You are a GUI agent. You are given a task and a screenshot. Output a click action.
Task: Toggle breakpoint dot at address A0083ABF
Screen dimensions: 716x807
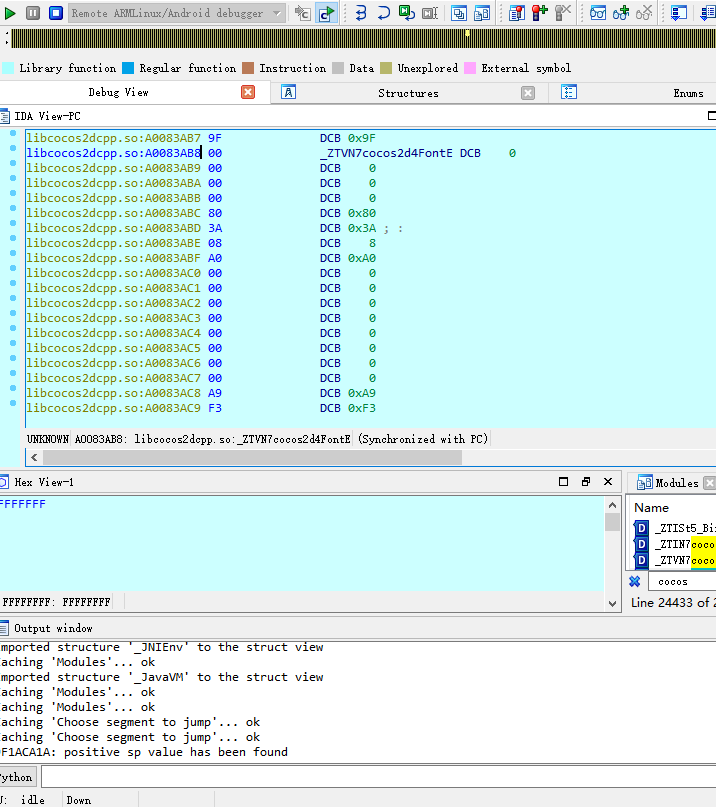(x=13, y=253)
